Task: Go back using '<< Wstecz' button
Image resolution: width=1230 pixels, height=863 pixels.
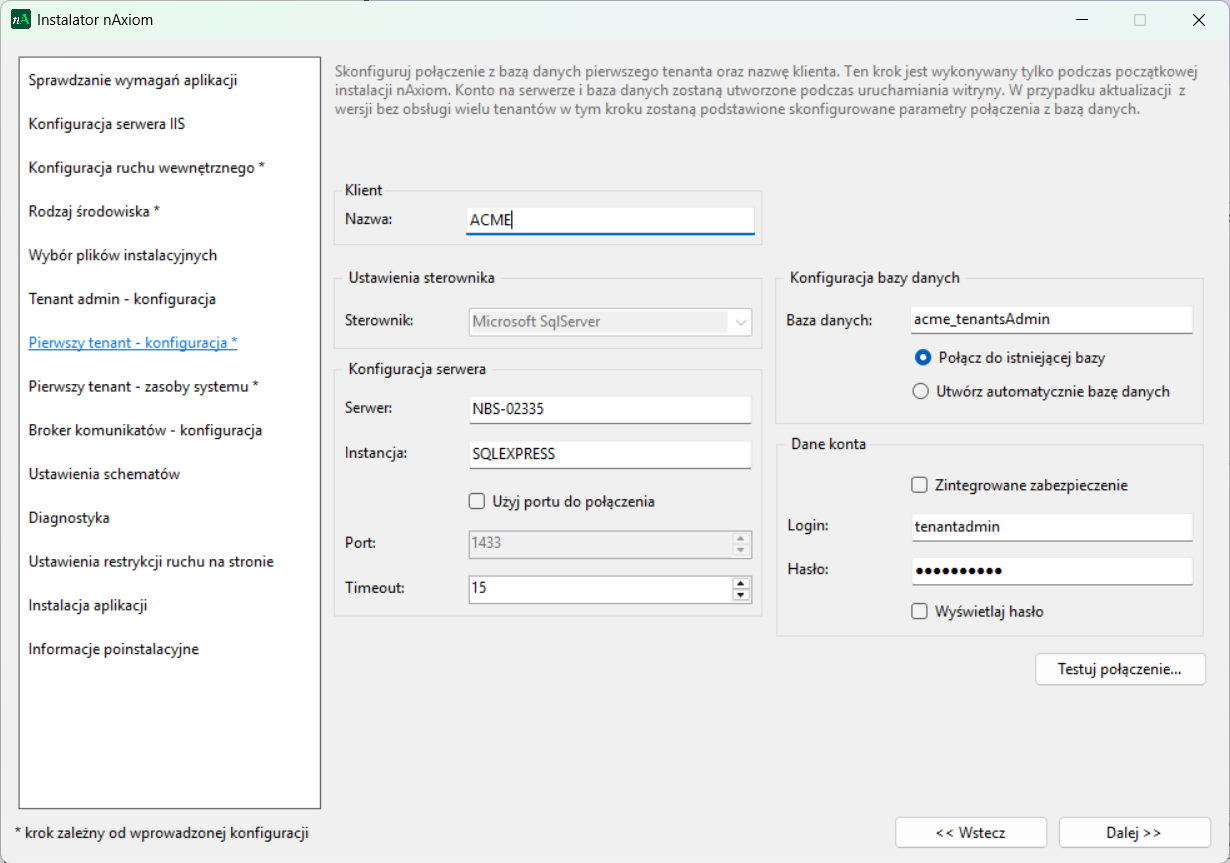Action: pos(970,832)
